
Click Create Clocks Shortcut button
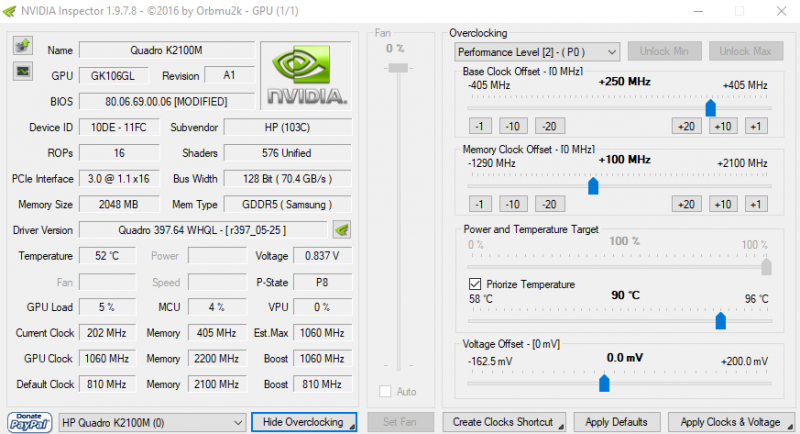click(504, 422)
